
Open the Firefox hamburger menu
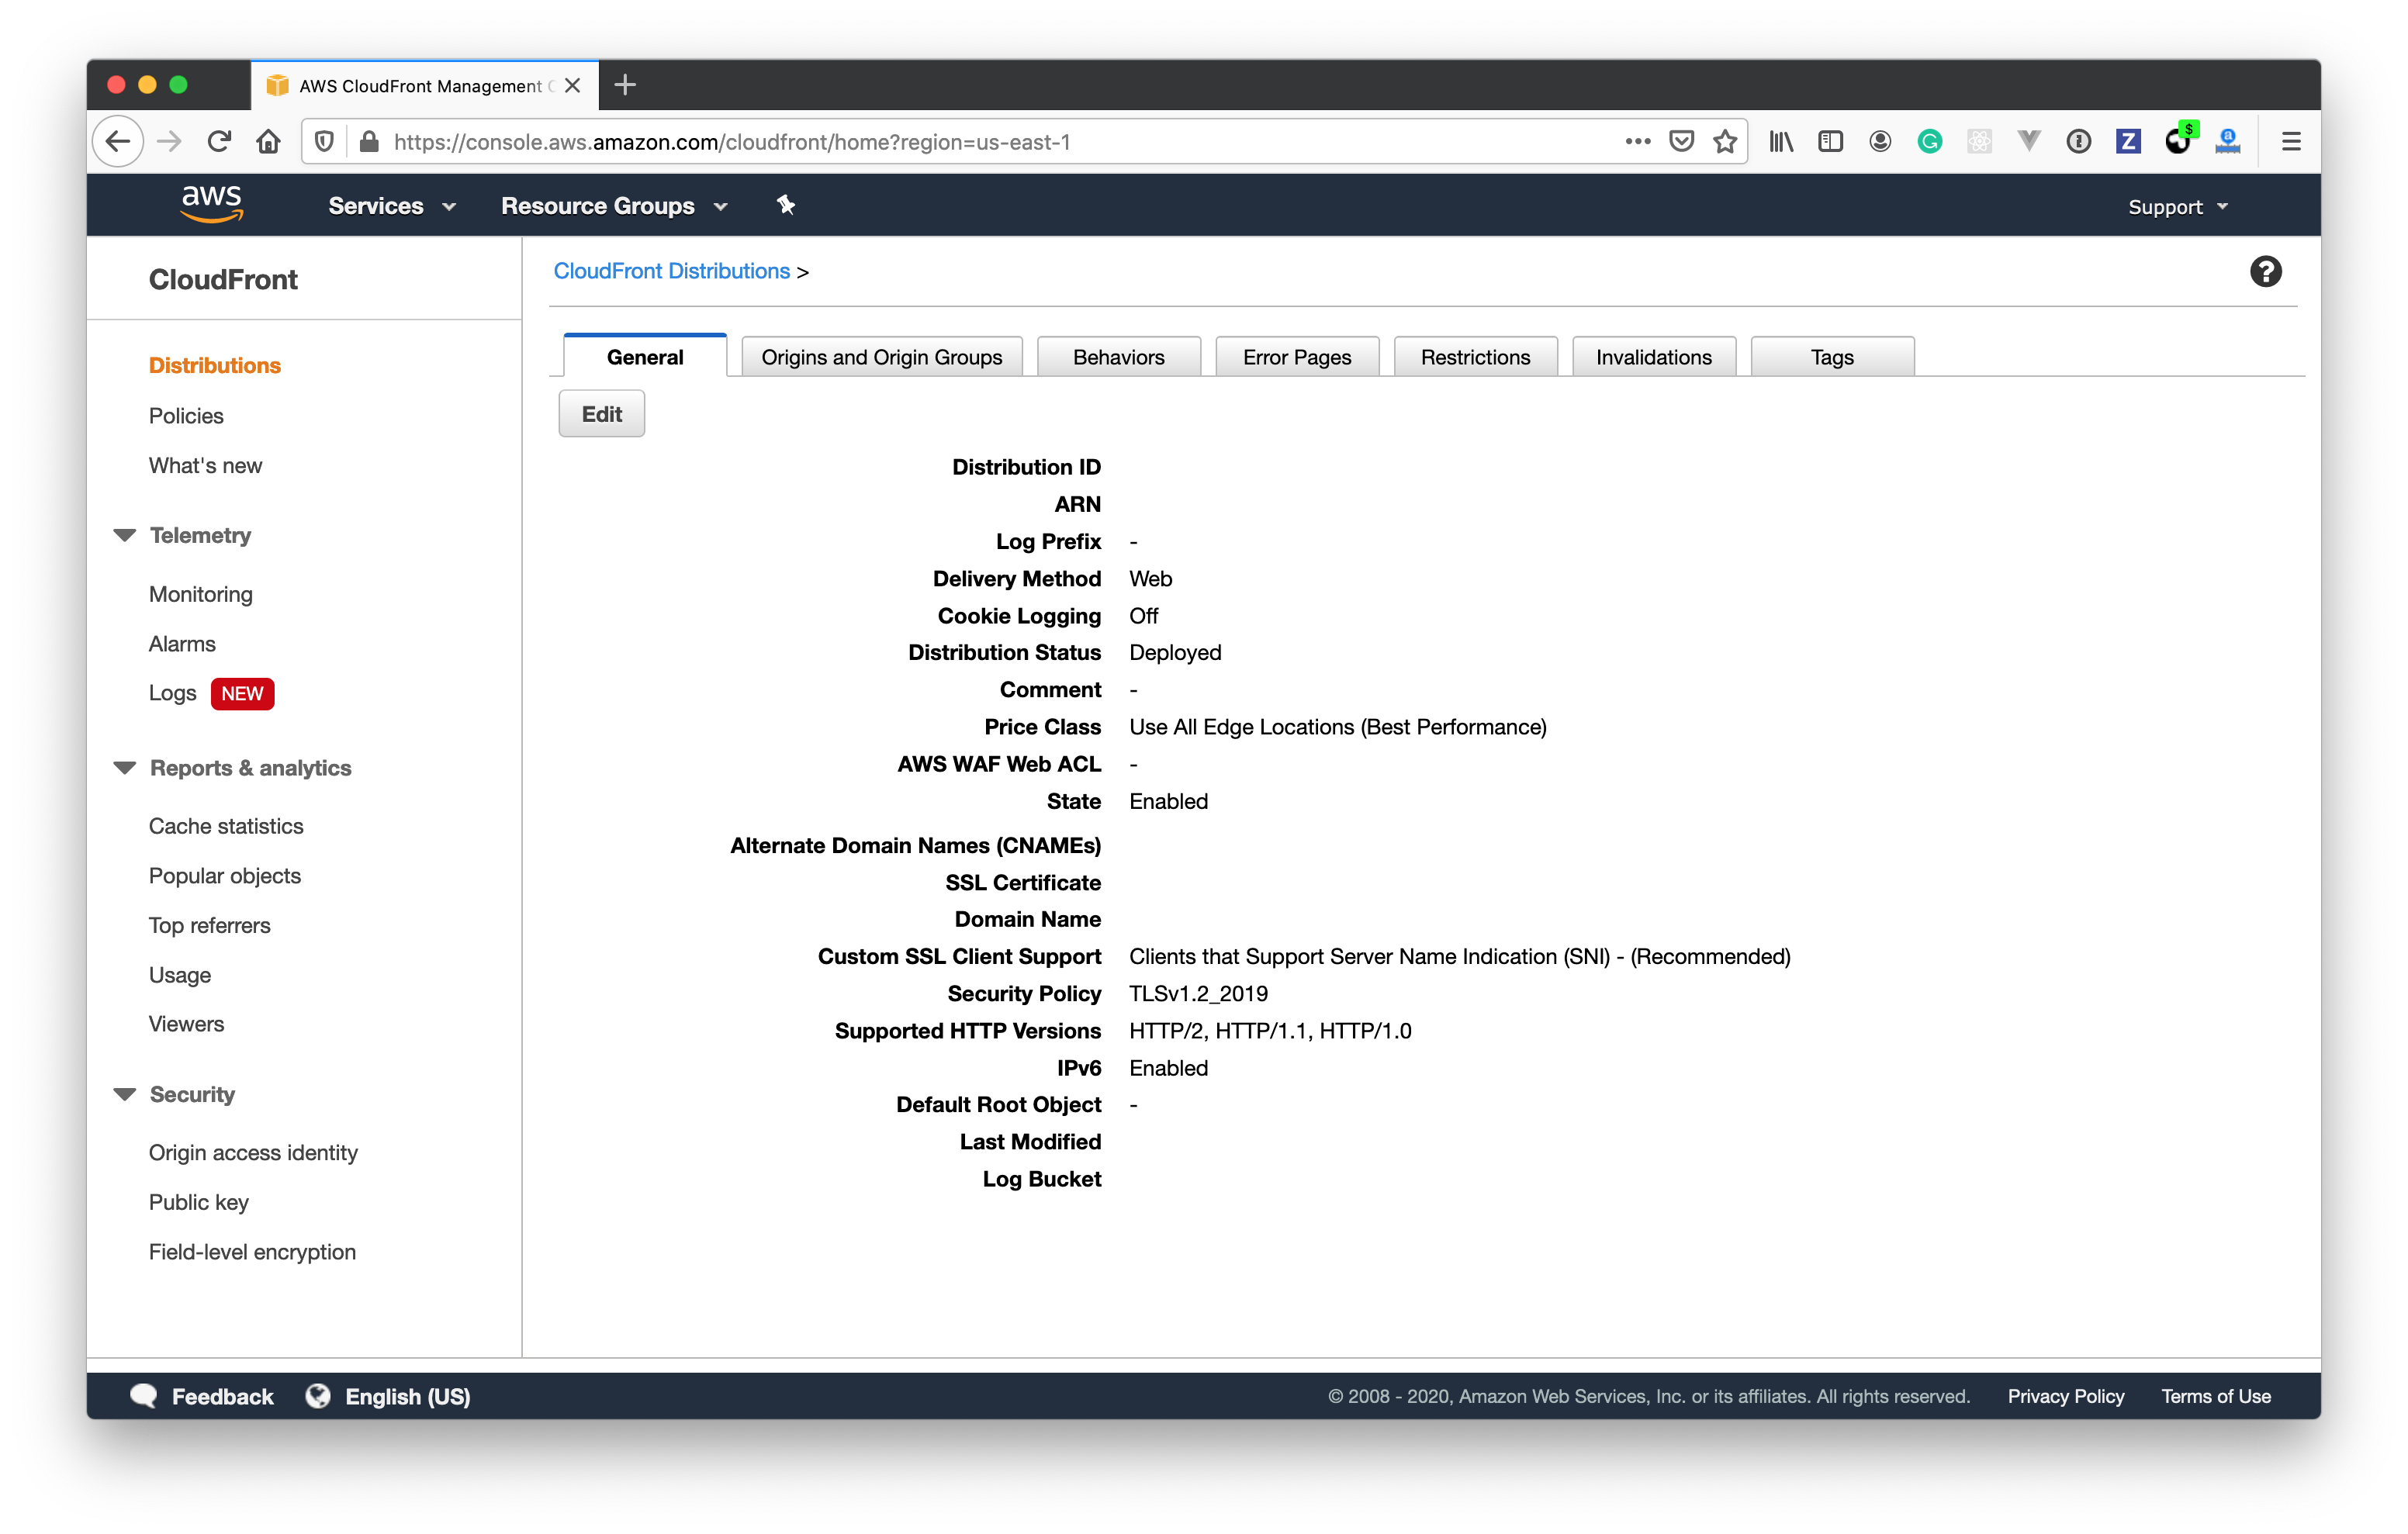tap(2291, 142)
